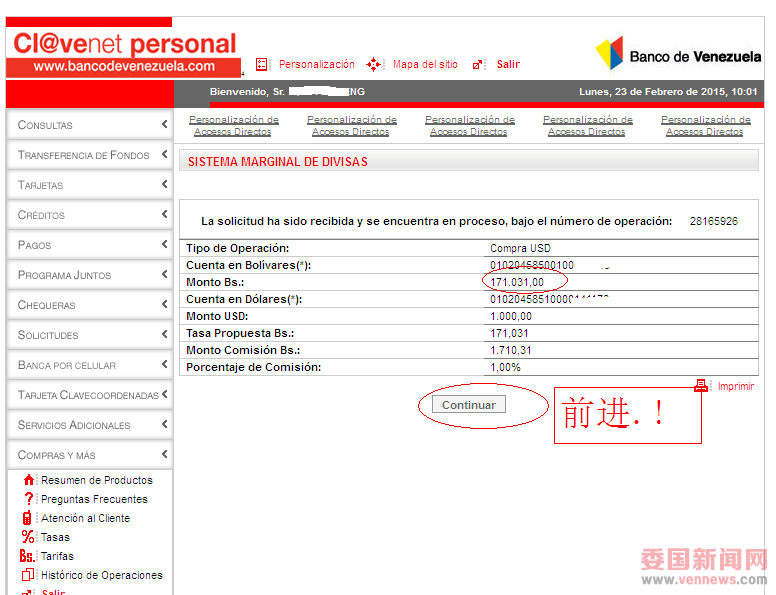Expand the Tarjetas menu chevron
This screenshot has width=776, height=595.
(x=165, y=184)
